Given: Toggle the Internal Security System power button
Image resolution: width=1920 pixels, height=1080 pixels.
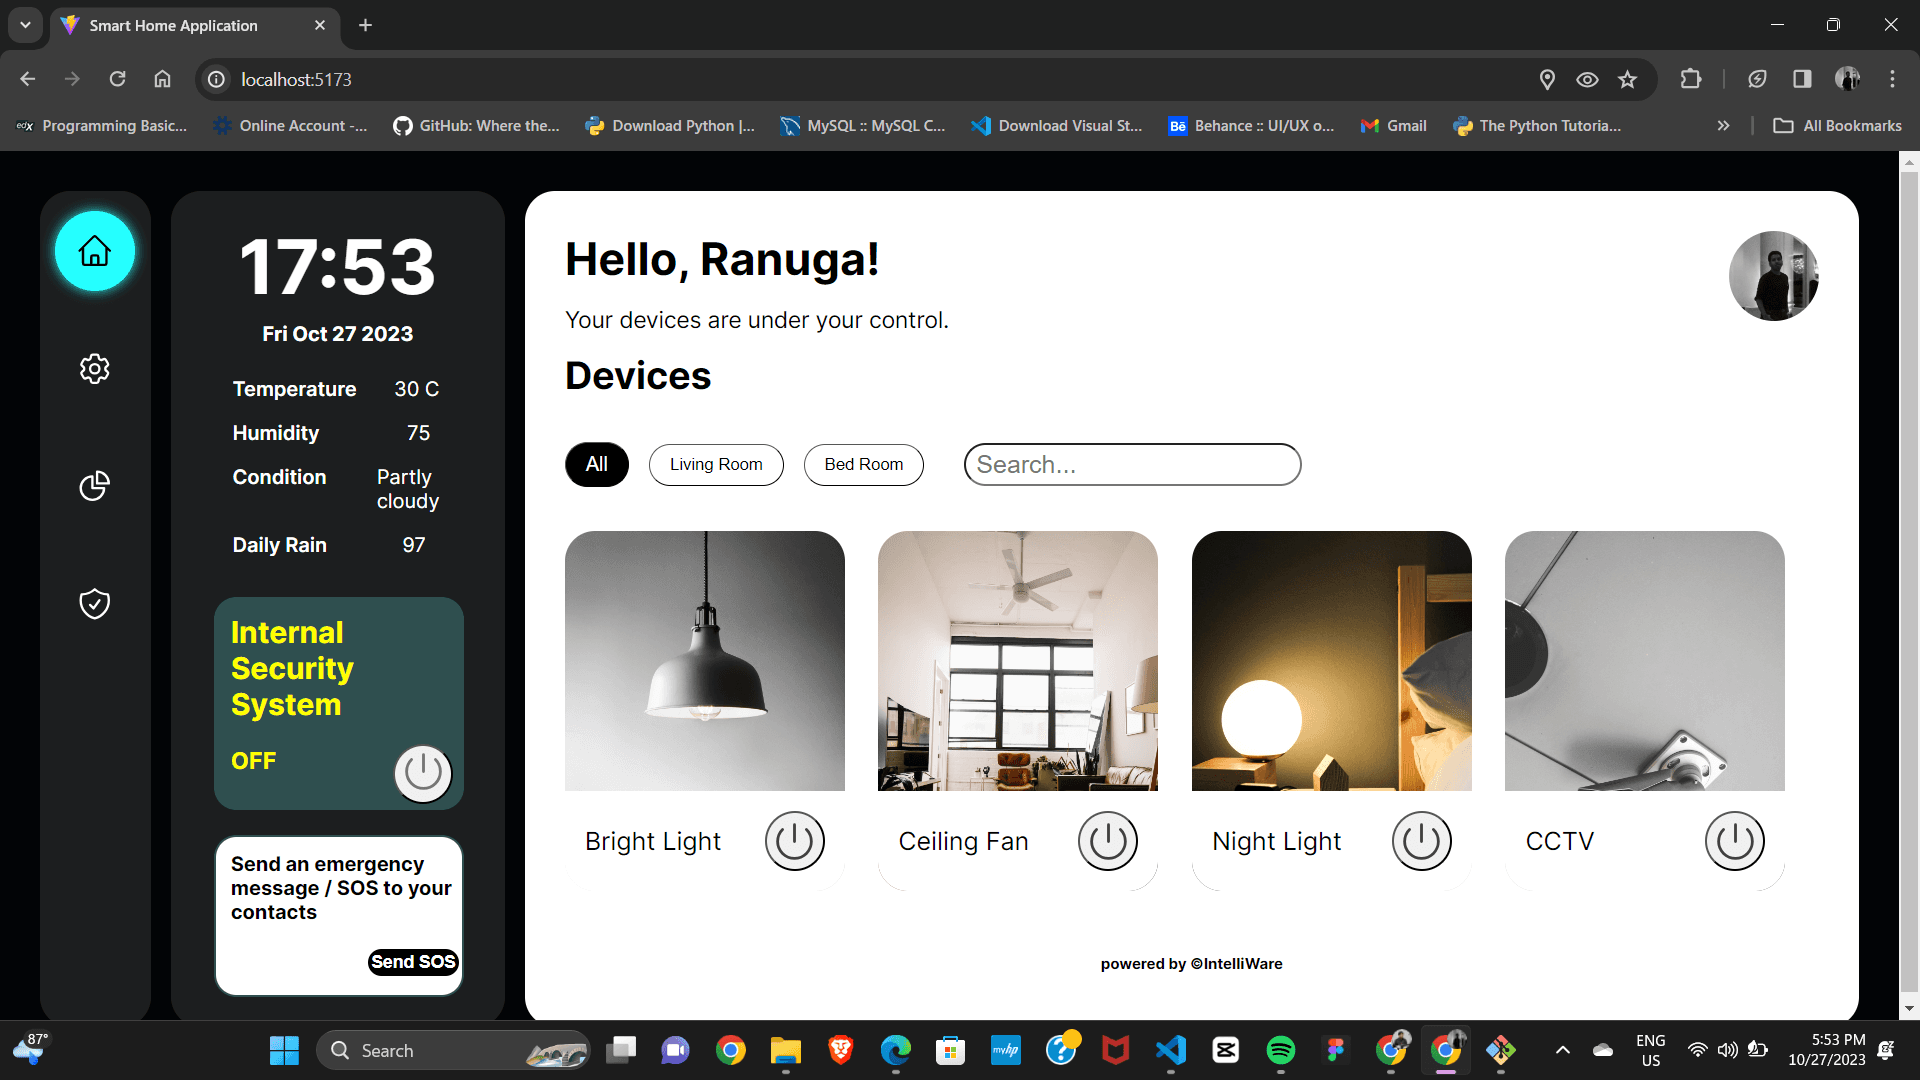Looking at the screenshot, I should (422, 773).
